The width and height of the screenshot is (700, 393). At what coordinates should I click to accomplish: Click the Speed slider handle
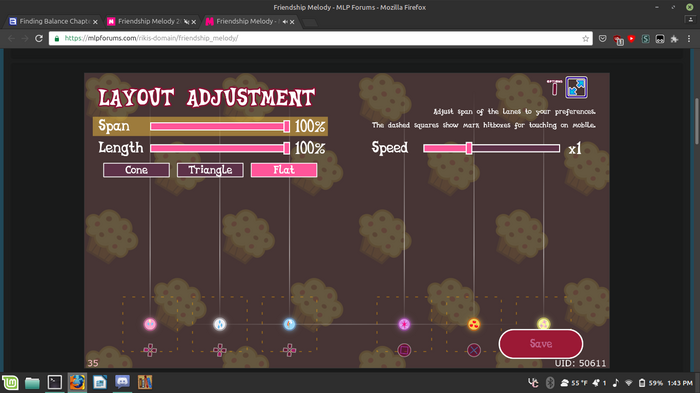[x=469, y=148]
